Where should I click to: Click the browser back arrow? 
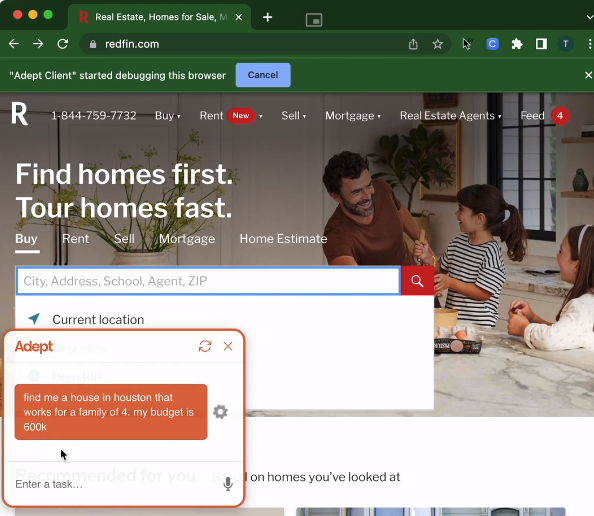(x=14, y=44)
